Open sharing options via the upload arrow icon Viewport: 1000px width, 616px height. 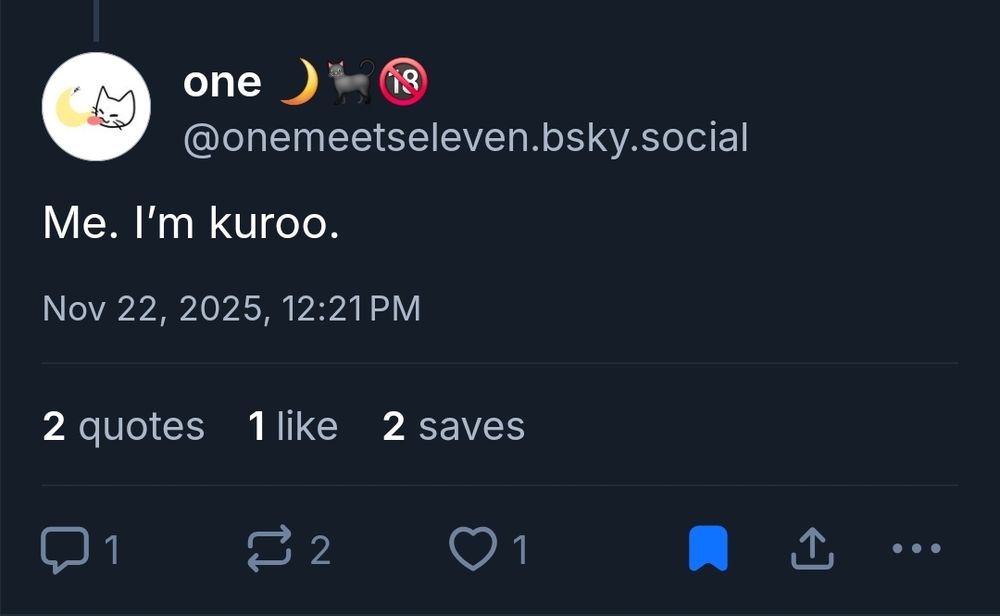(814, 547)
